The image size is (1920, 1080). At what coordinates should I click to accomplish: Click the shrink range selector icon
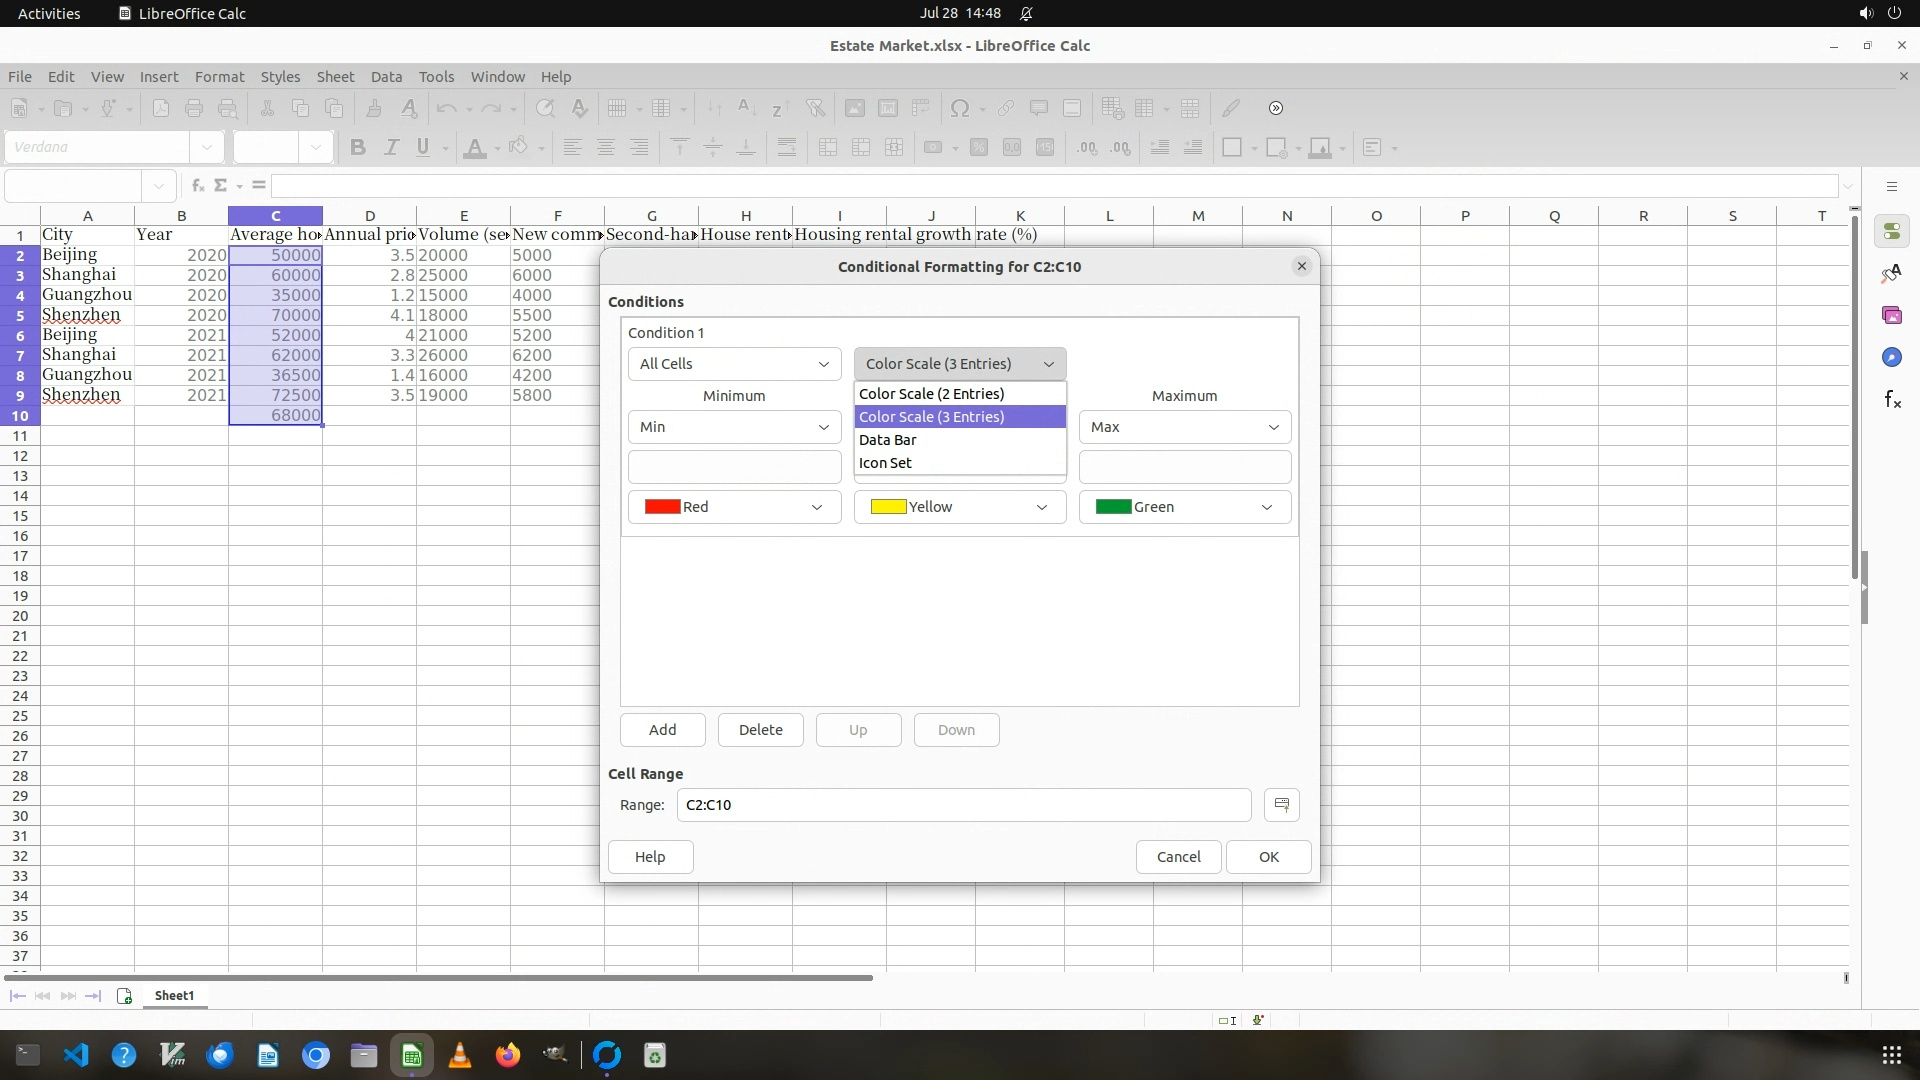tap(1281, 805)
